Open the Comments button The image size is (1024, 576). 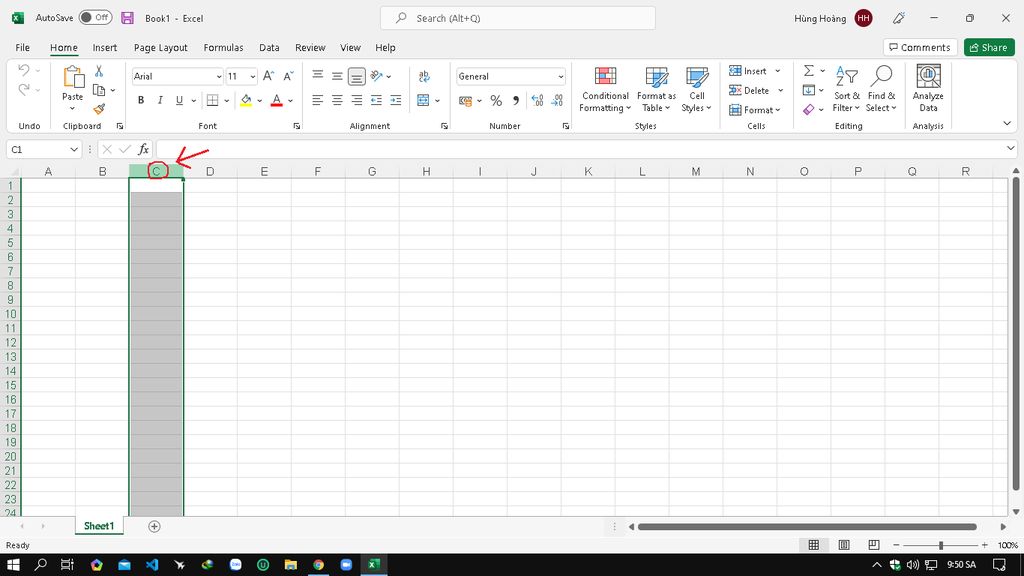coord(919,47)
